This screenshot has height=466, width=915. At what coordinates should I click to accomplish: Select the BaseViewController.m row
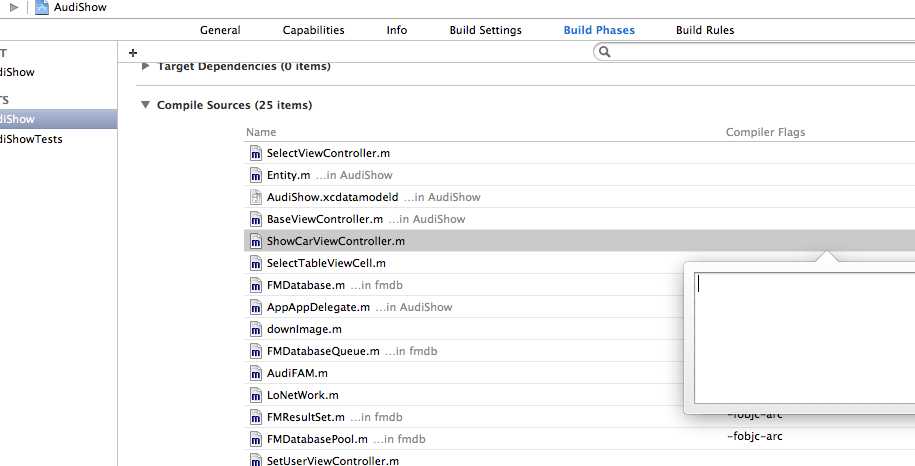(x=579, y=219)
